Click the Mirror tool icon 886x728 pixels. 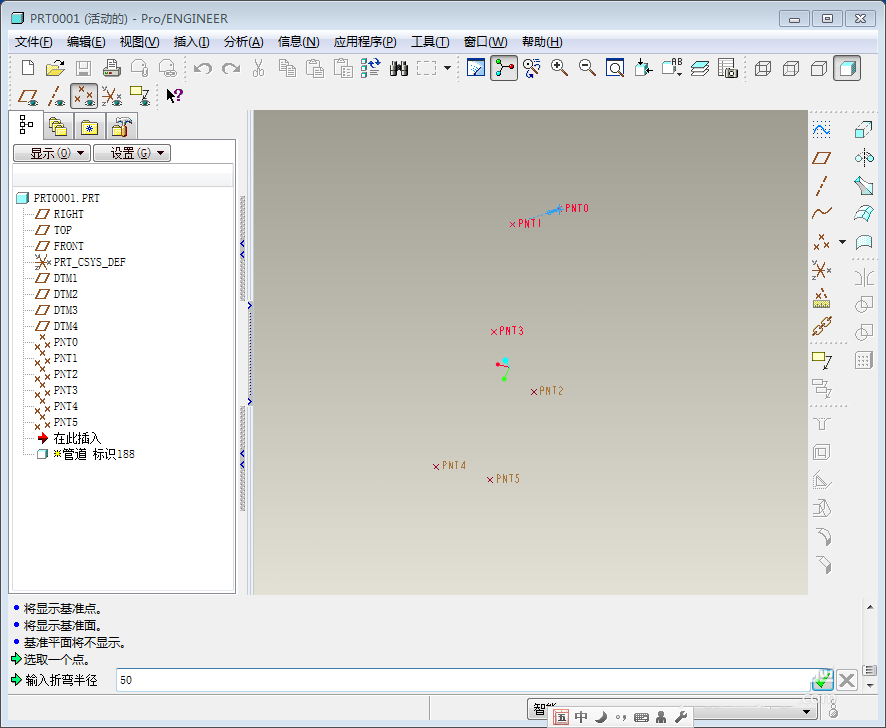pos(863,278)
